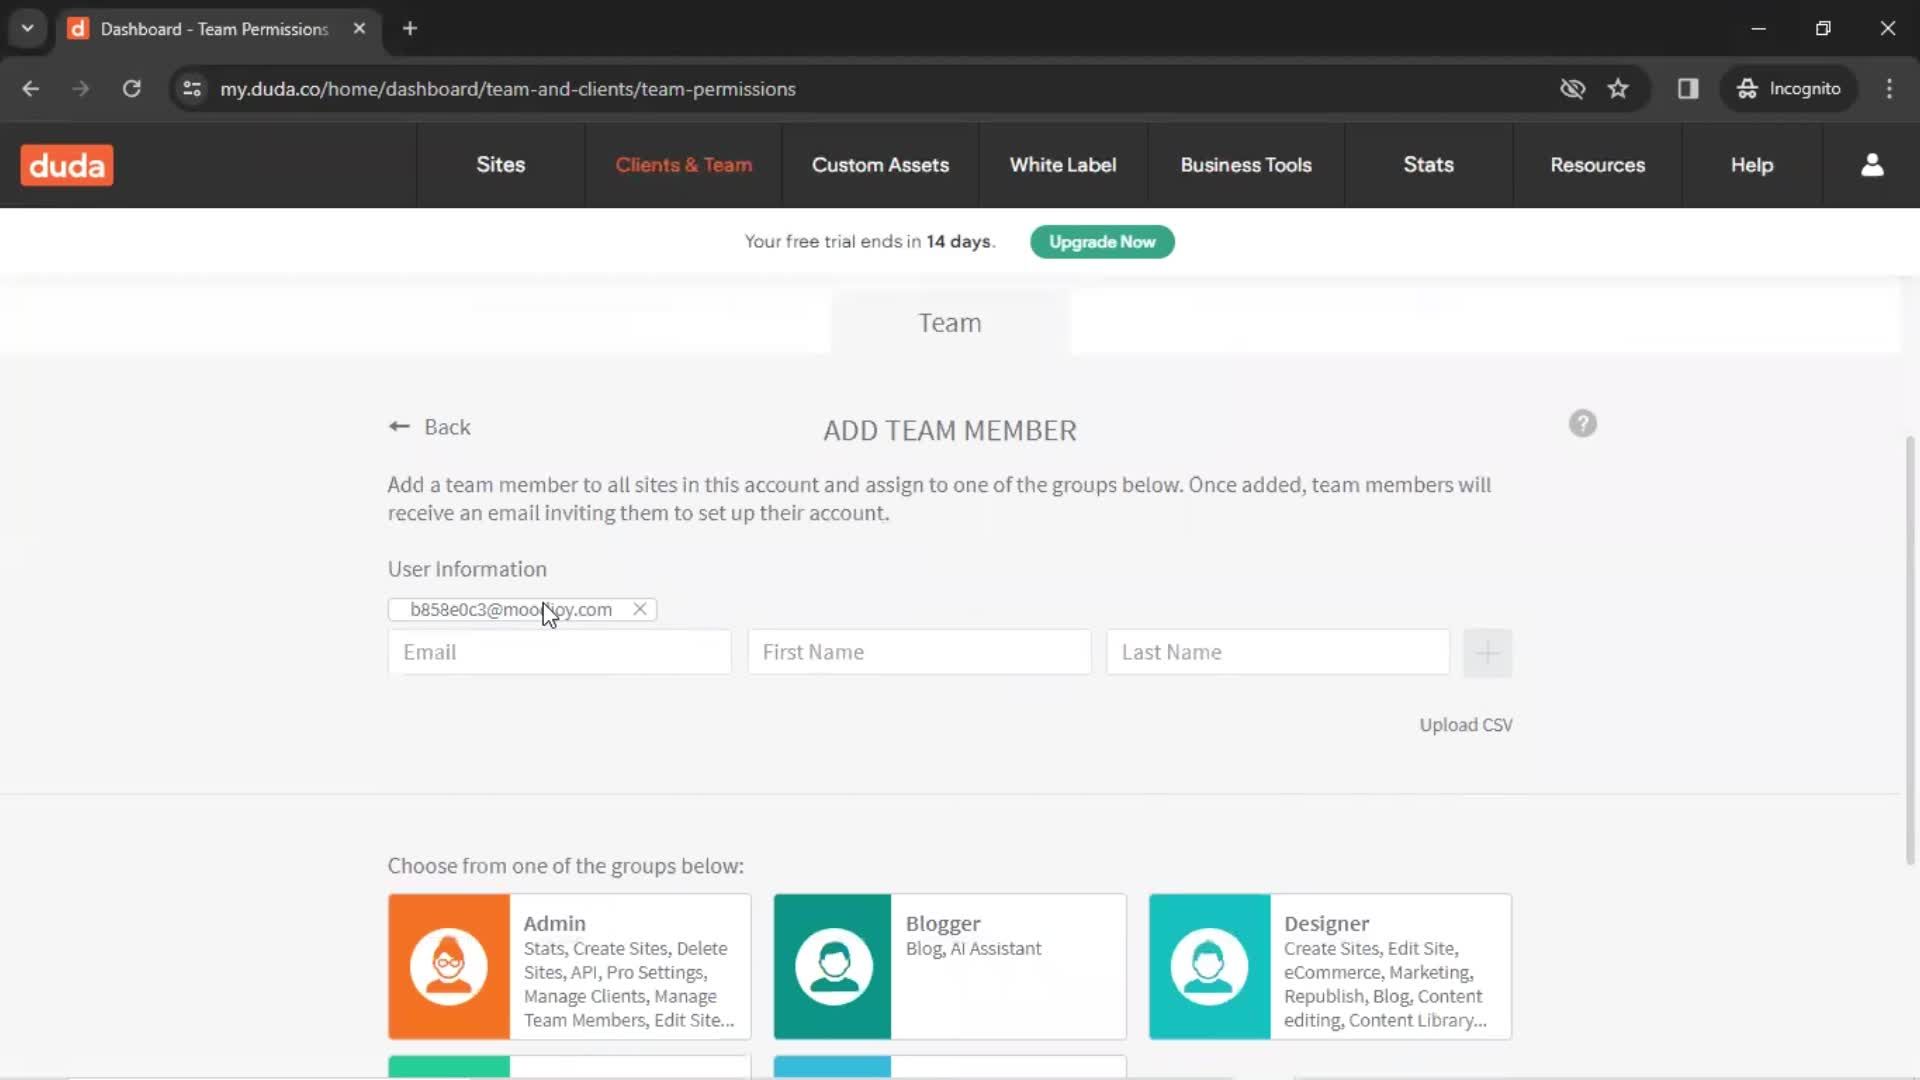The height and width of the screenshot is (1080, 1920).
Task: Focus the Email input field
Action: 560,652
